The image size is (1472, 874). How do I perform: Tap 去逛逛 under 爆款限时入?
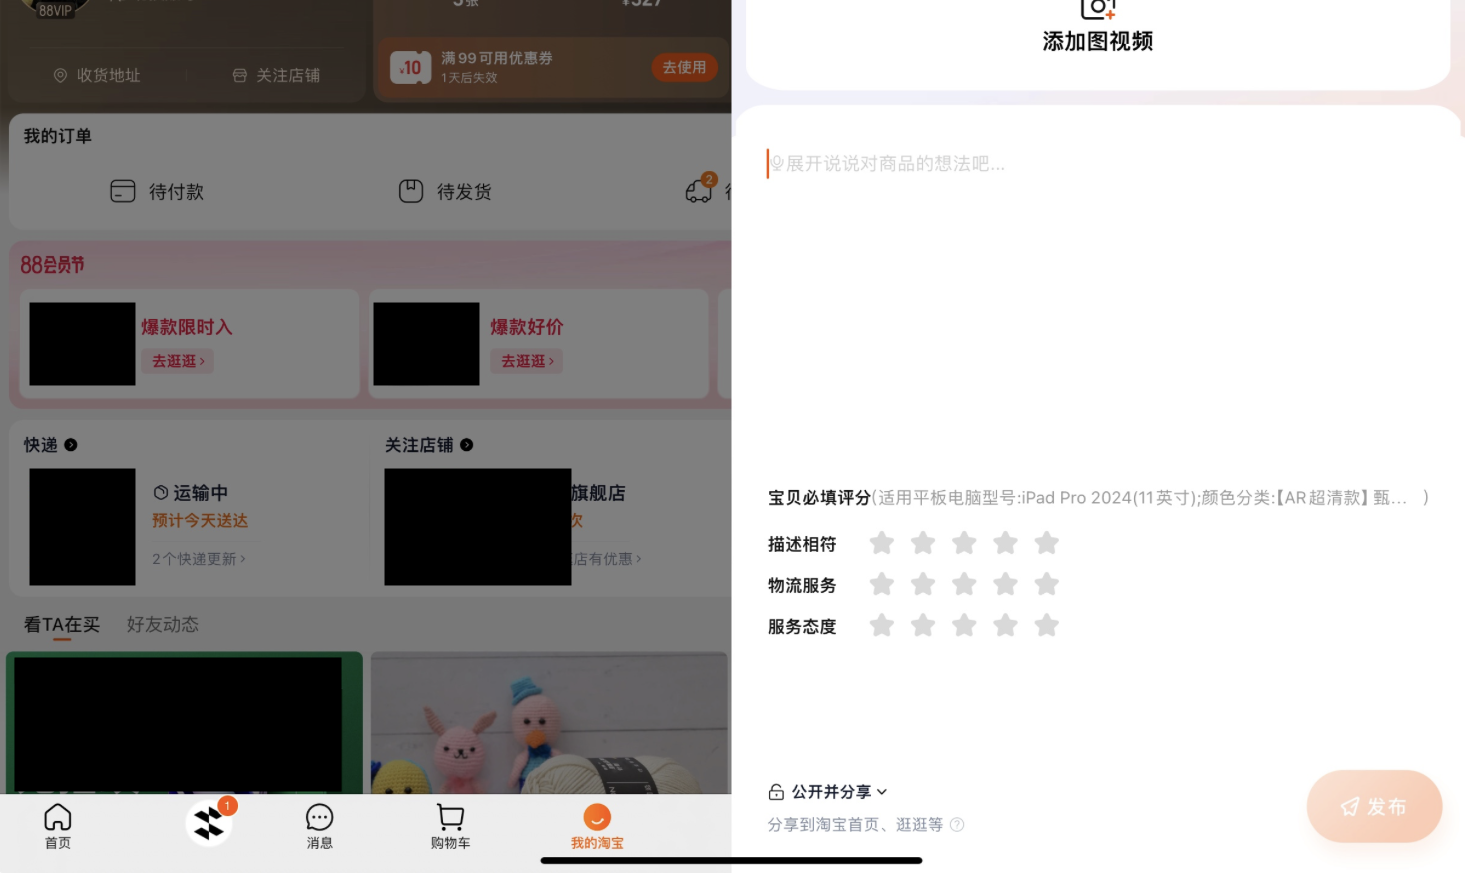coord(178,361)
